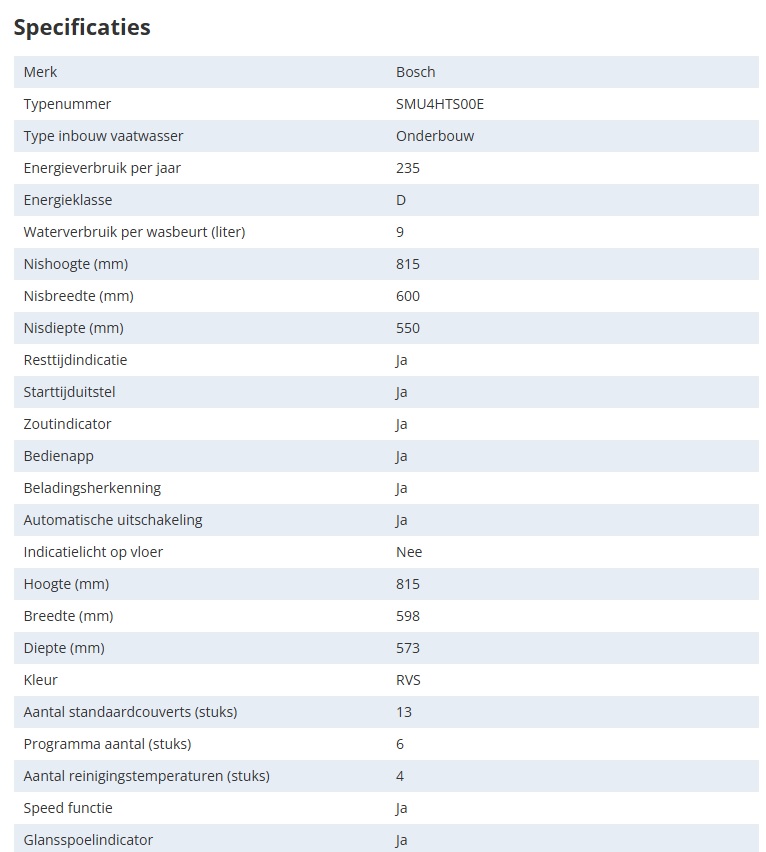Select the Energieklasse D value

tap(401, 200)
